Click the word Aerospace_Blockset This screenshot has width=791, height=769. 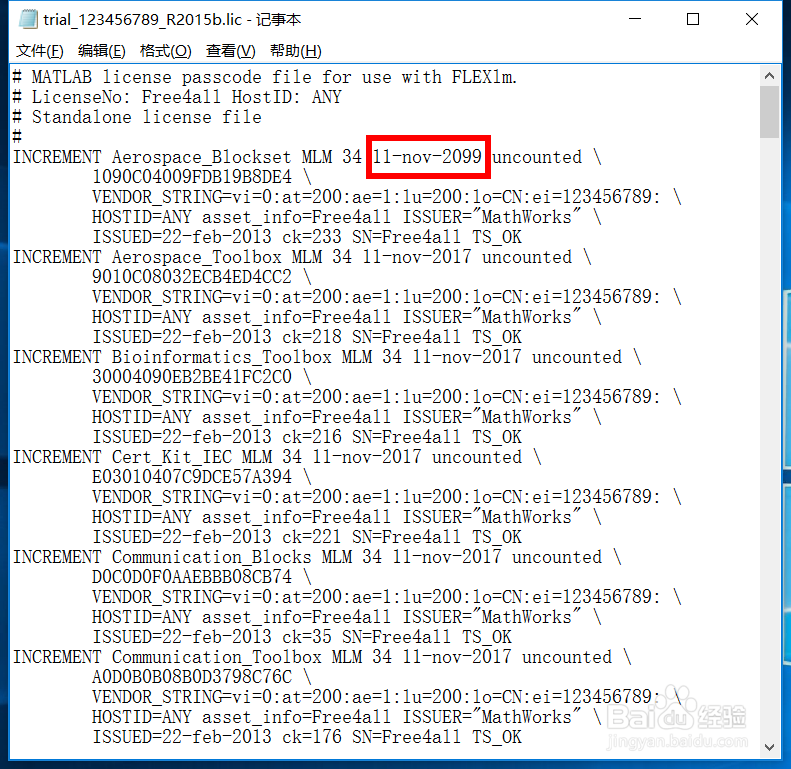(x=201, y=157)
